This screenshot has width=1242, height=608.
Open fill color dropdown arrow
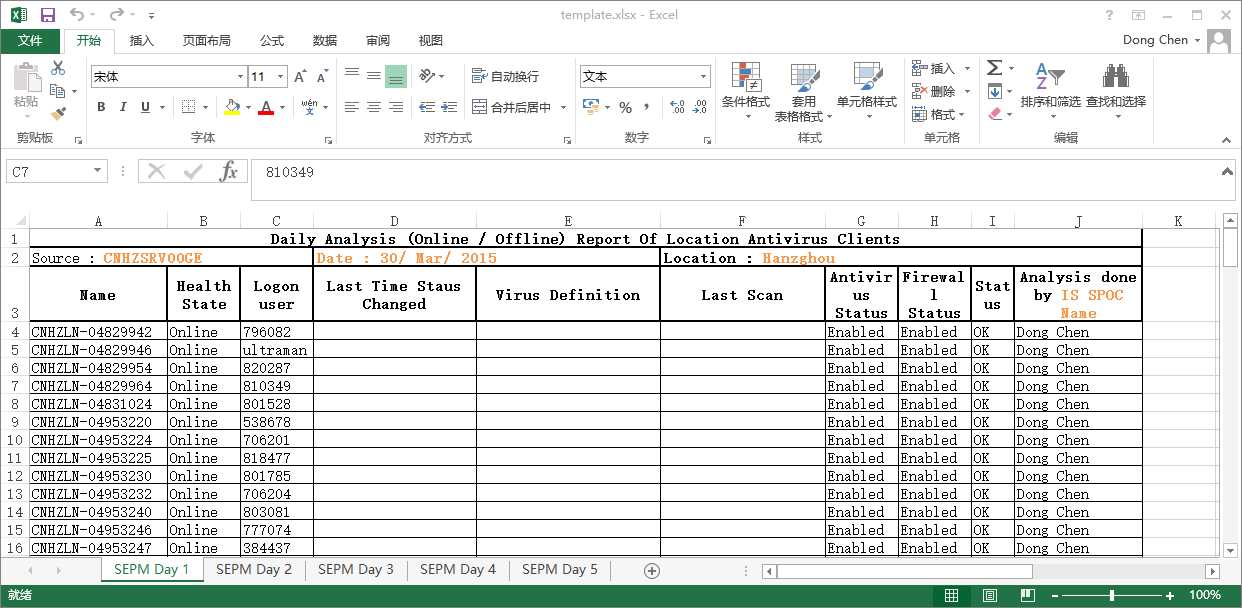click(x=247, y=107)
